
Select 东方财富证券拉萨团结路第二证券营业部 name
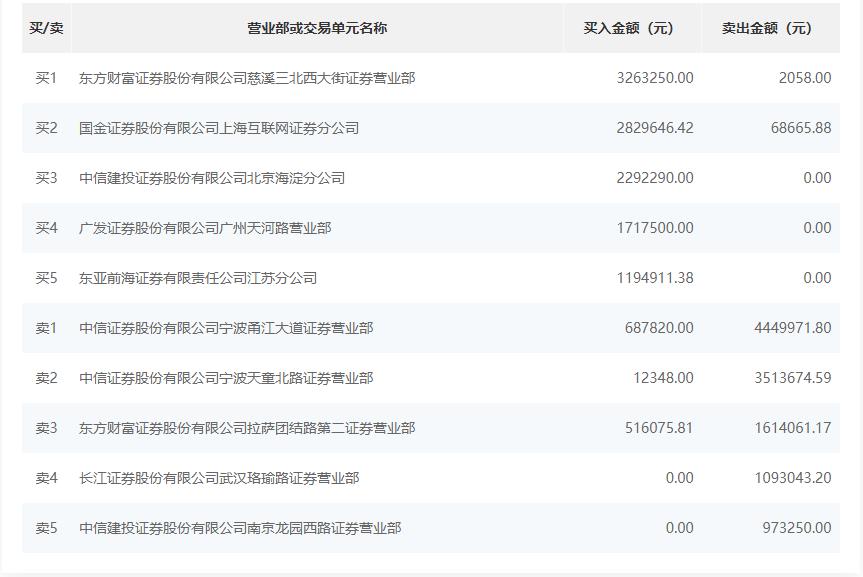coord(247,428)
